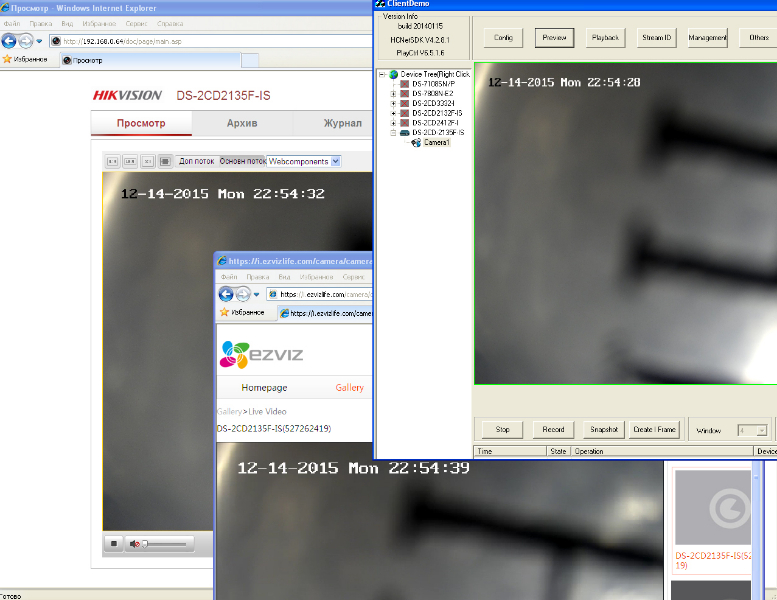Image resolution: width=777 pixels, height=600 pixels.
Task: Open the Избранное menu in Hikvision browser window
Action: [99, 23]
